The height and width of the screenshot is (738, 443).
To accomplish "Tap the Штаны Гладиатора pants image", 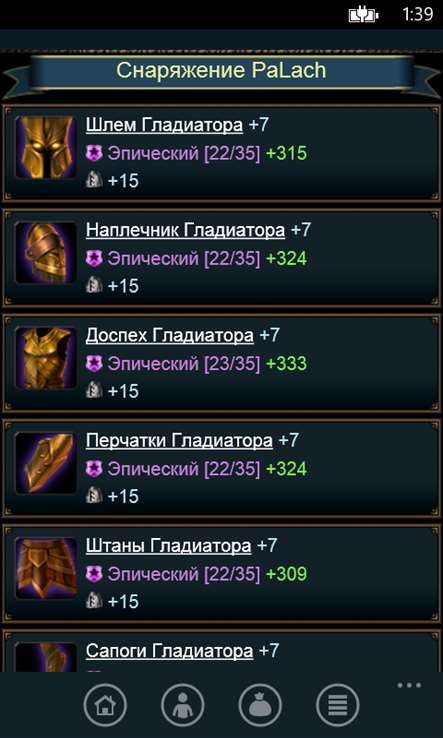I will point(46,569).
